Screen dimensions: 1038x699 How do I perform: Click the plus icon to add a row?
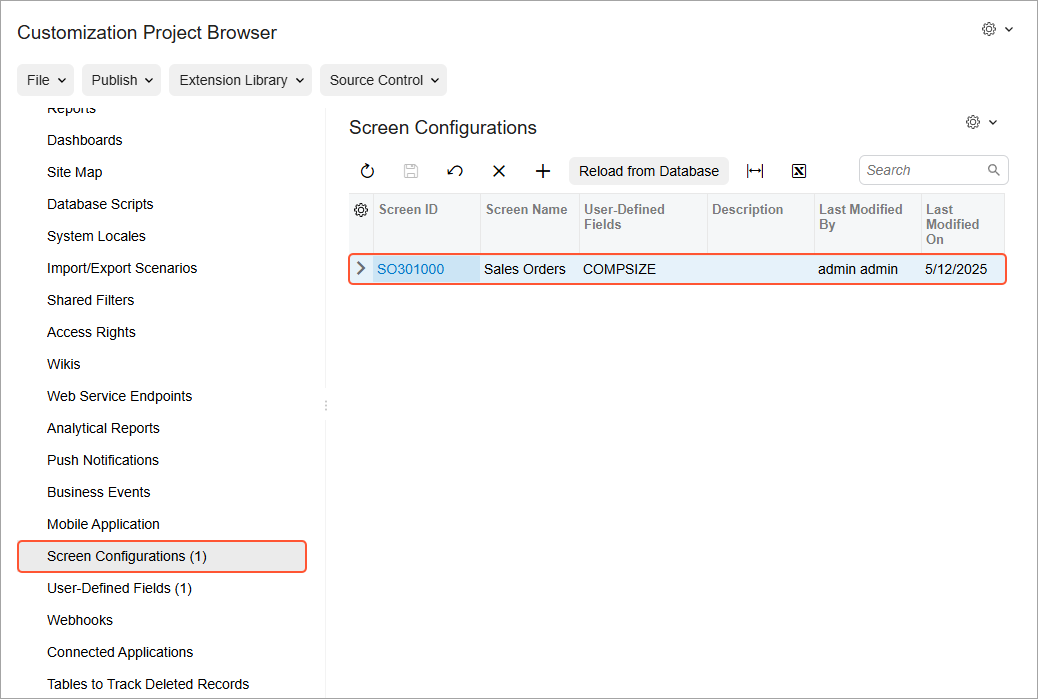[x=543, y=171]
